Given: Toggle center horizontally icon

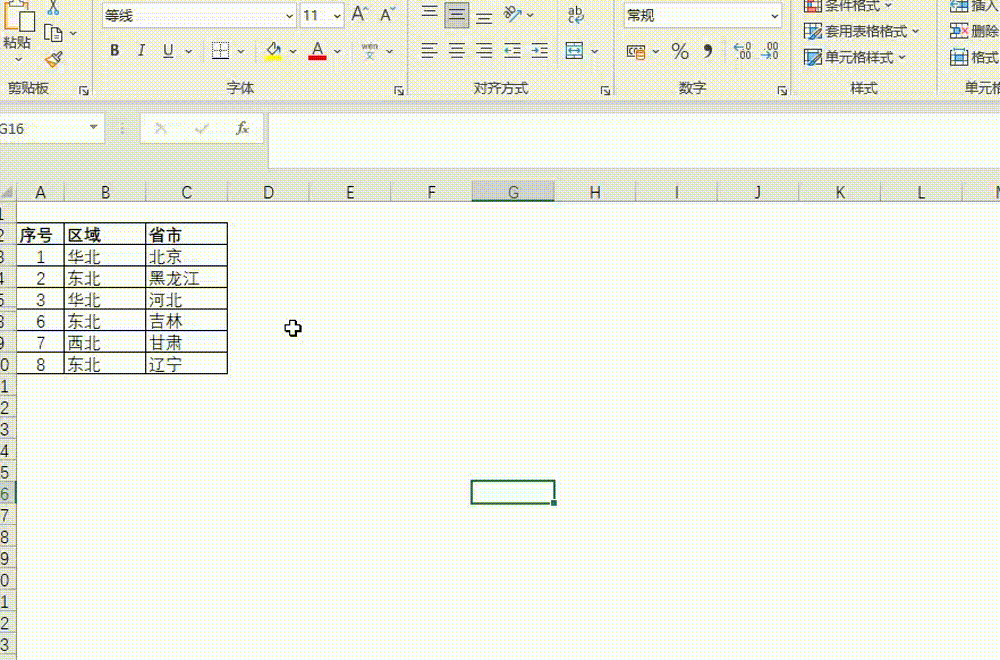Looking at the screenshot, I should click(x=457, y=50).
